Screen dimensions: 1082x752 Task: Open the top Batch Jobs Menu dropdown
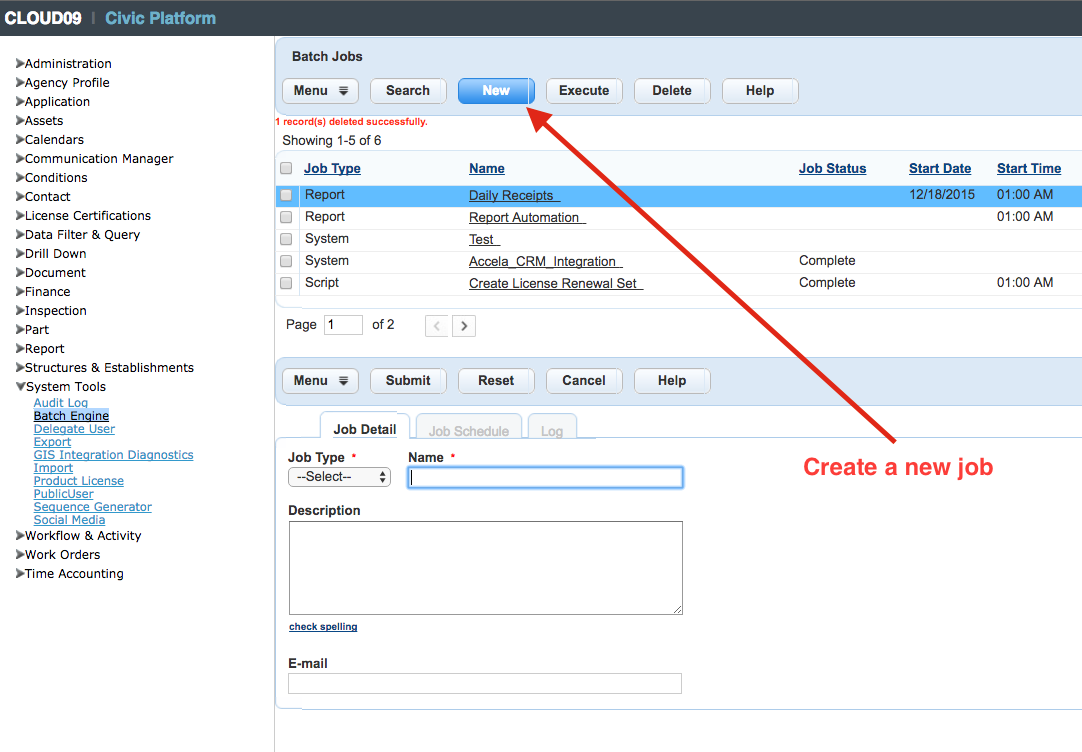[x=320, y=91]
